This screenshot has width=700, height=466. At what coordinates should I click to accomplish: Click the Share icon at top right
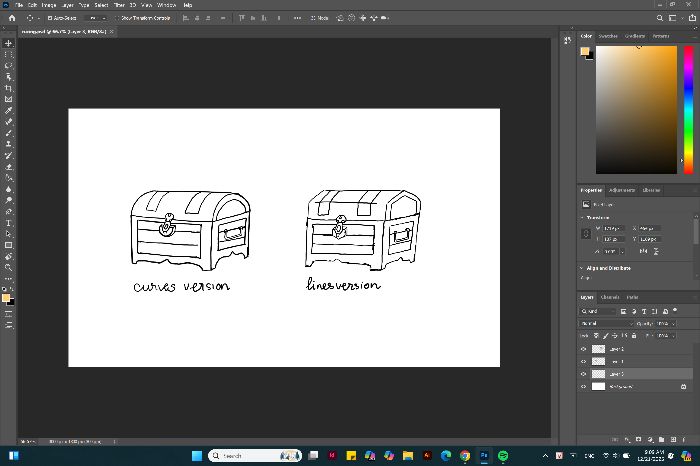pos(692,18)
